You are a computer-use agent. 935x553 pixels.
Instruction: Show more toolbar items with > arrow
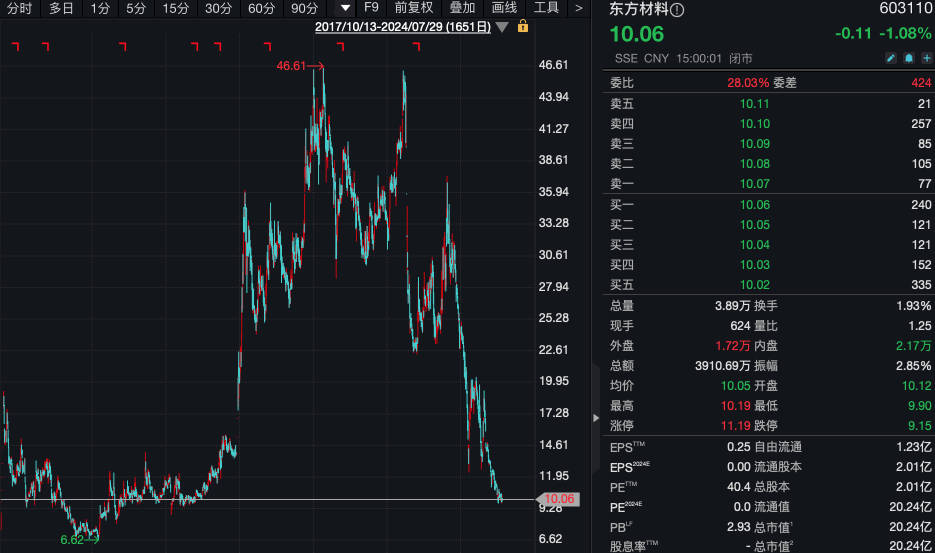[578, 8]
